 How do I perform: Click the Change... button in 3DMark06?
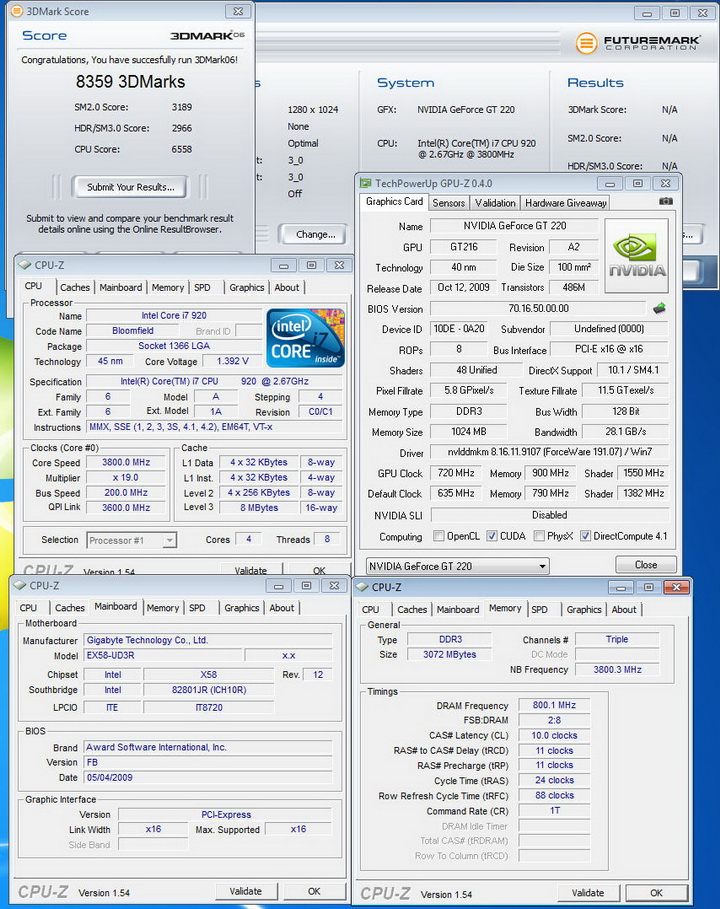(315, 234)
